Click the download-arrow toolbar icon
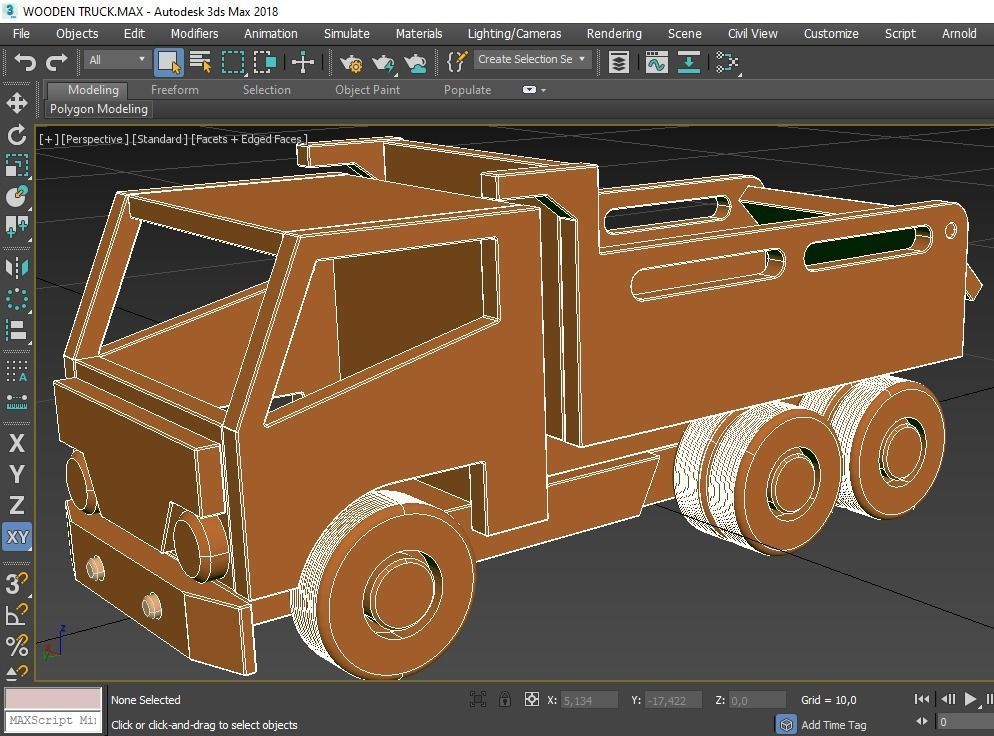 [x=688, y=62]
